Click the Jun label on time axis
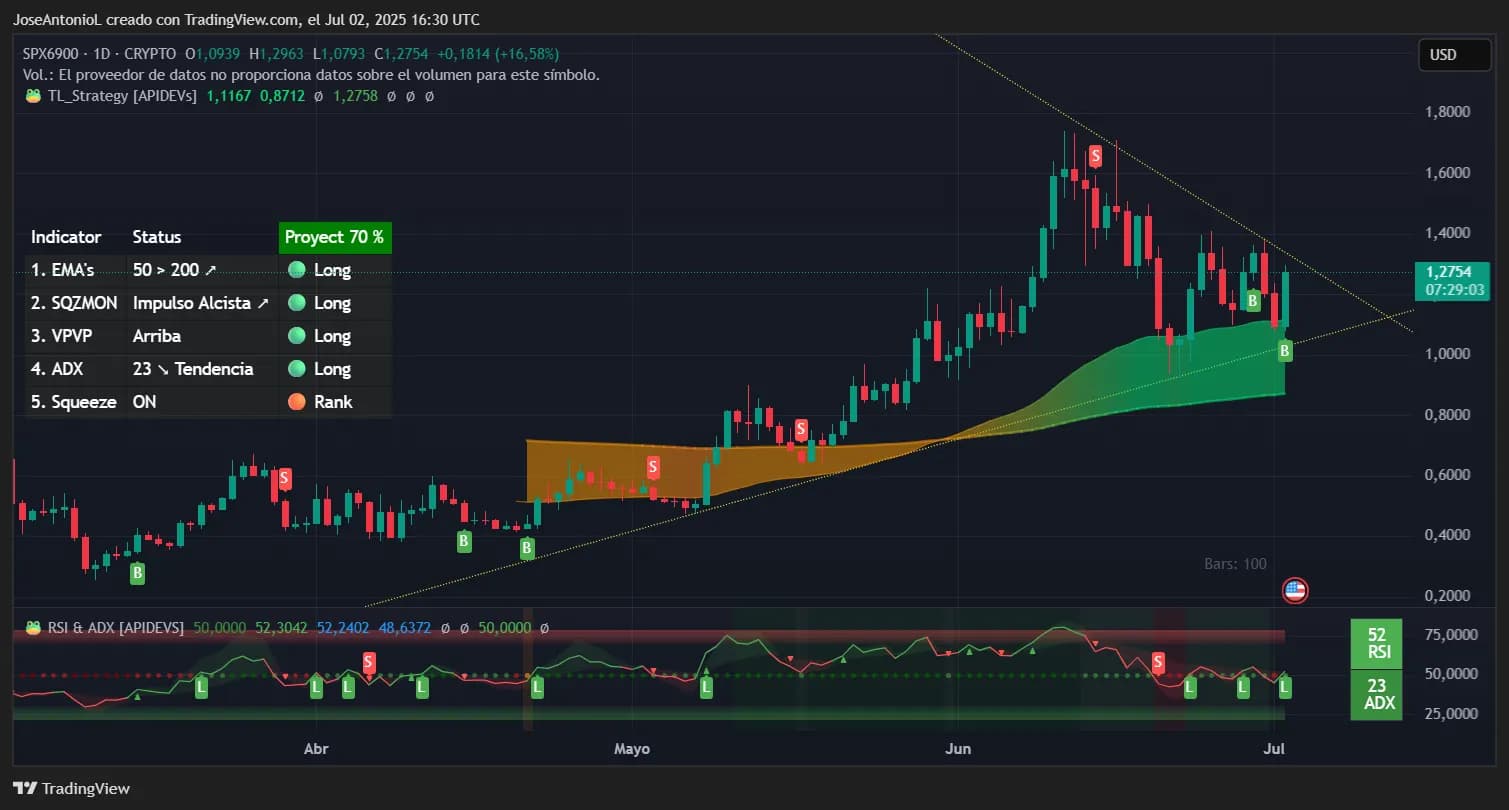 (958, 749)
